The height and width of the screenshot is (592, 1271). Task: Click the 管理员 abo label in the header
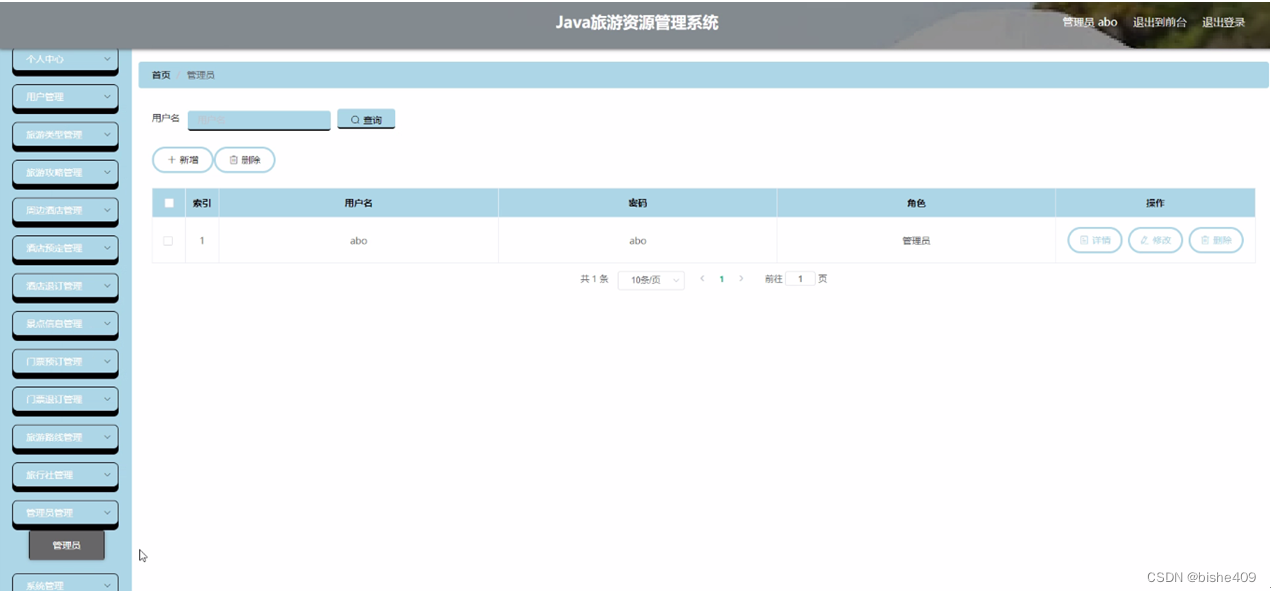point(1089,22)
